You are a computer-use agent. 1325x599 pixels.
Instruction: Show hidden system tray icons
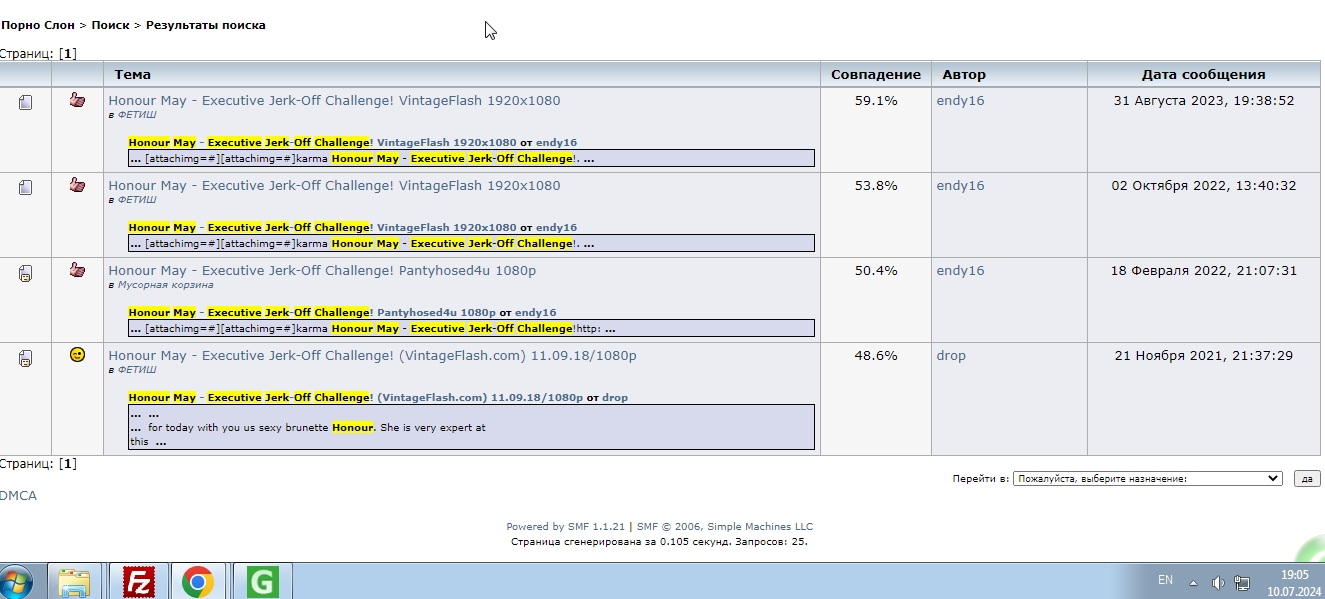pos(1193,582)
